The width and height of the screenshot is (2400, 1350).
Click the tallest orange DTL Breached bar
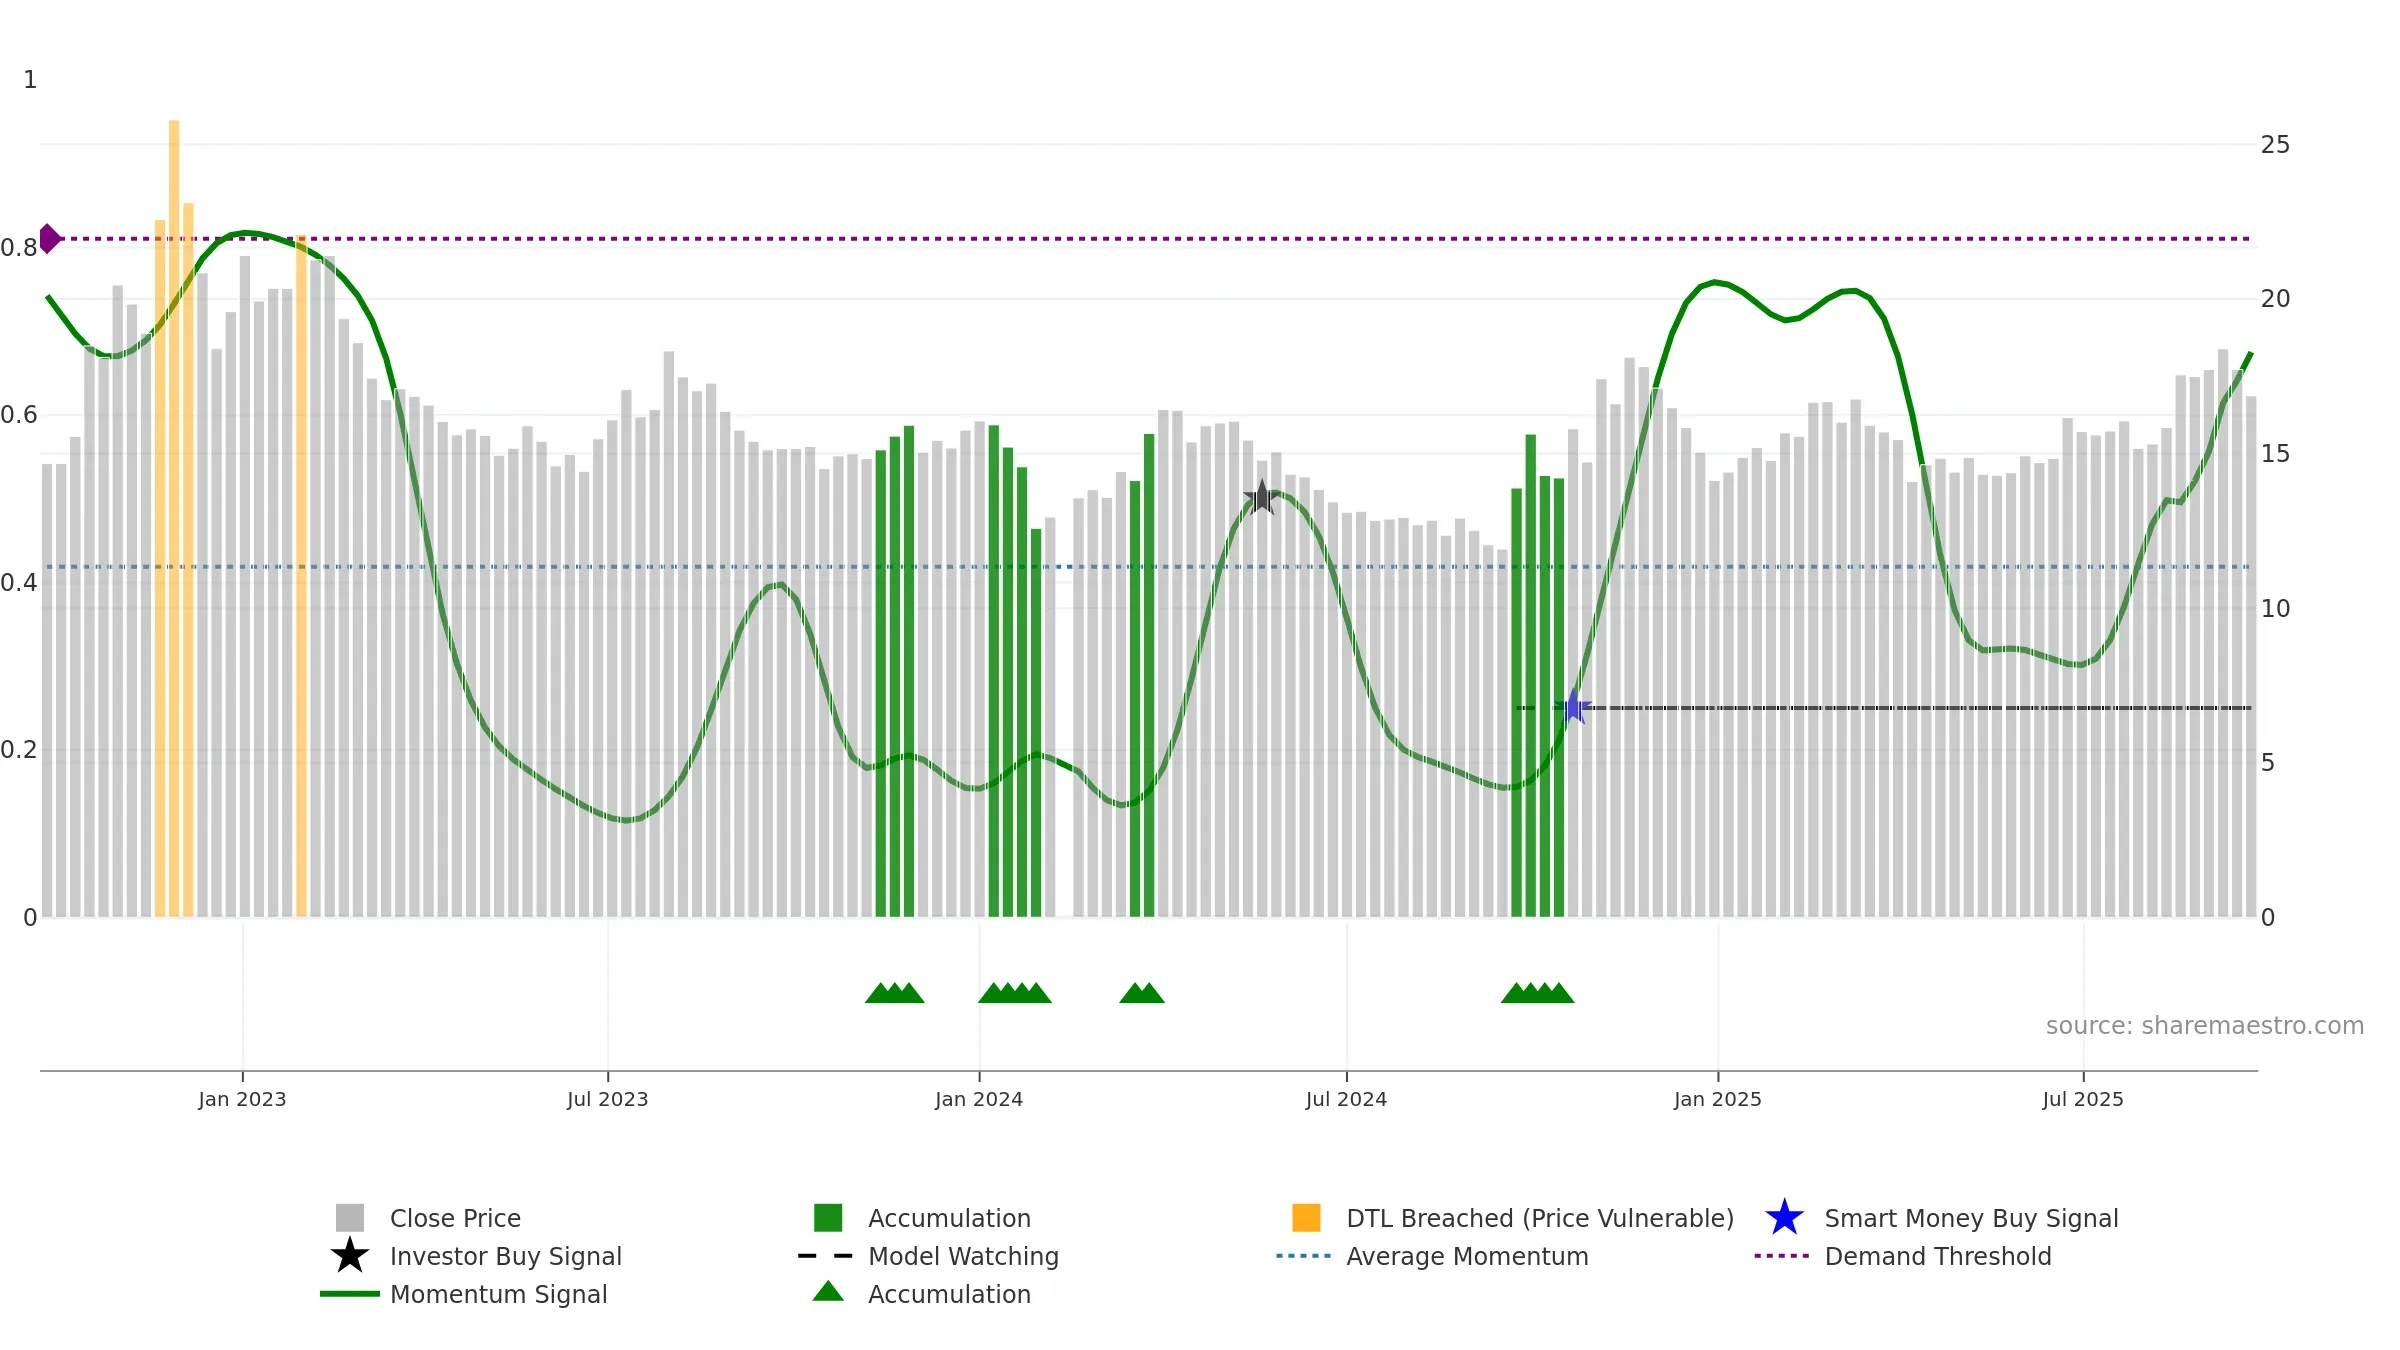(x=174, y=518)
